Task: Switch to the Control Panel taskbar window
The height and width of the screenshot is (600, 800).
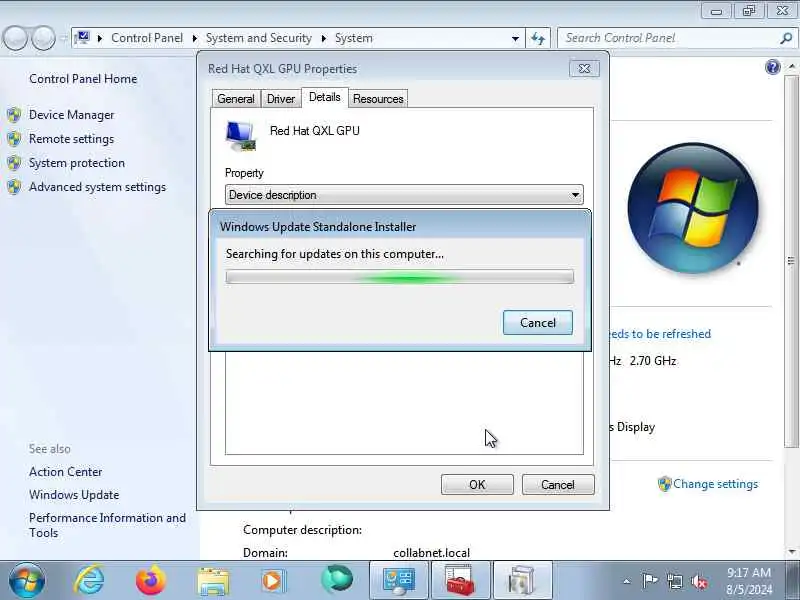Action: point(398,580)
